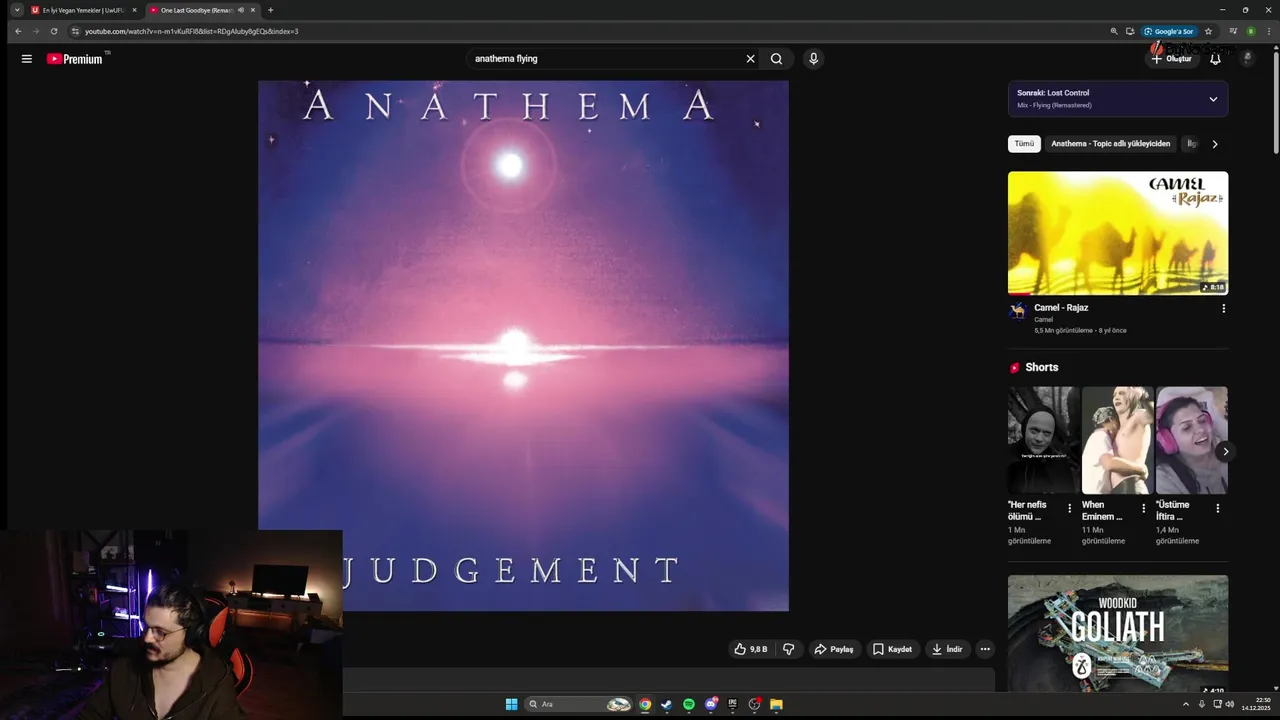This screenshot has height=720, width=1280.
Task: Show more filter chips with right chevron
Action: click(x=1215, y=144)
